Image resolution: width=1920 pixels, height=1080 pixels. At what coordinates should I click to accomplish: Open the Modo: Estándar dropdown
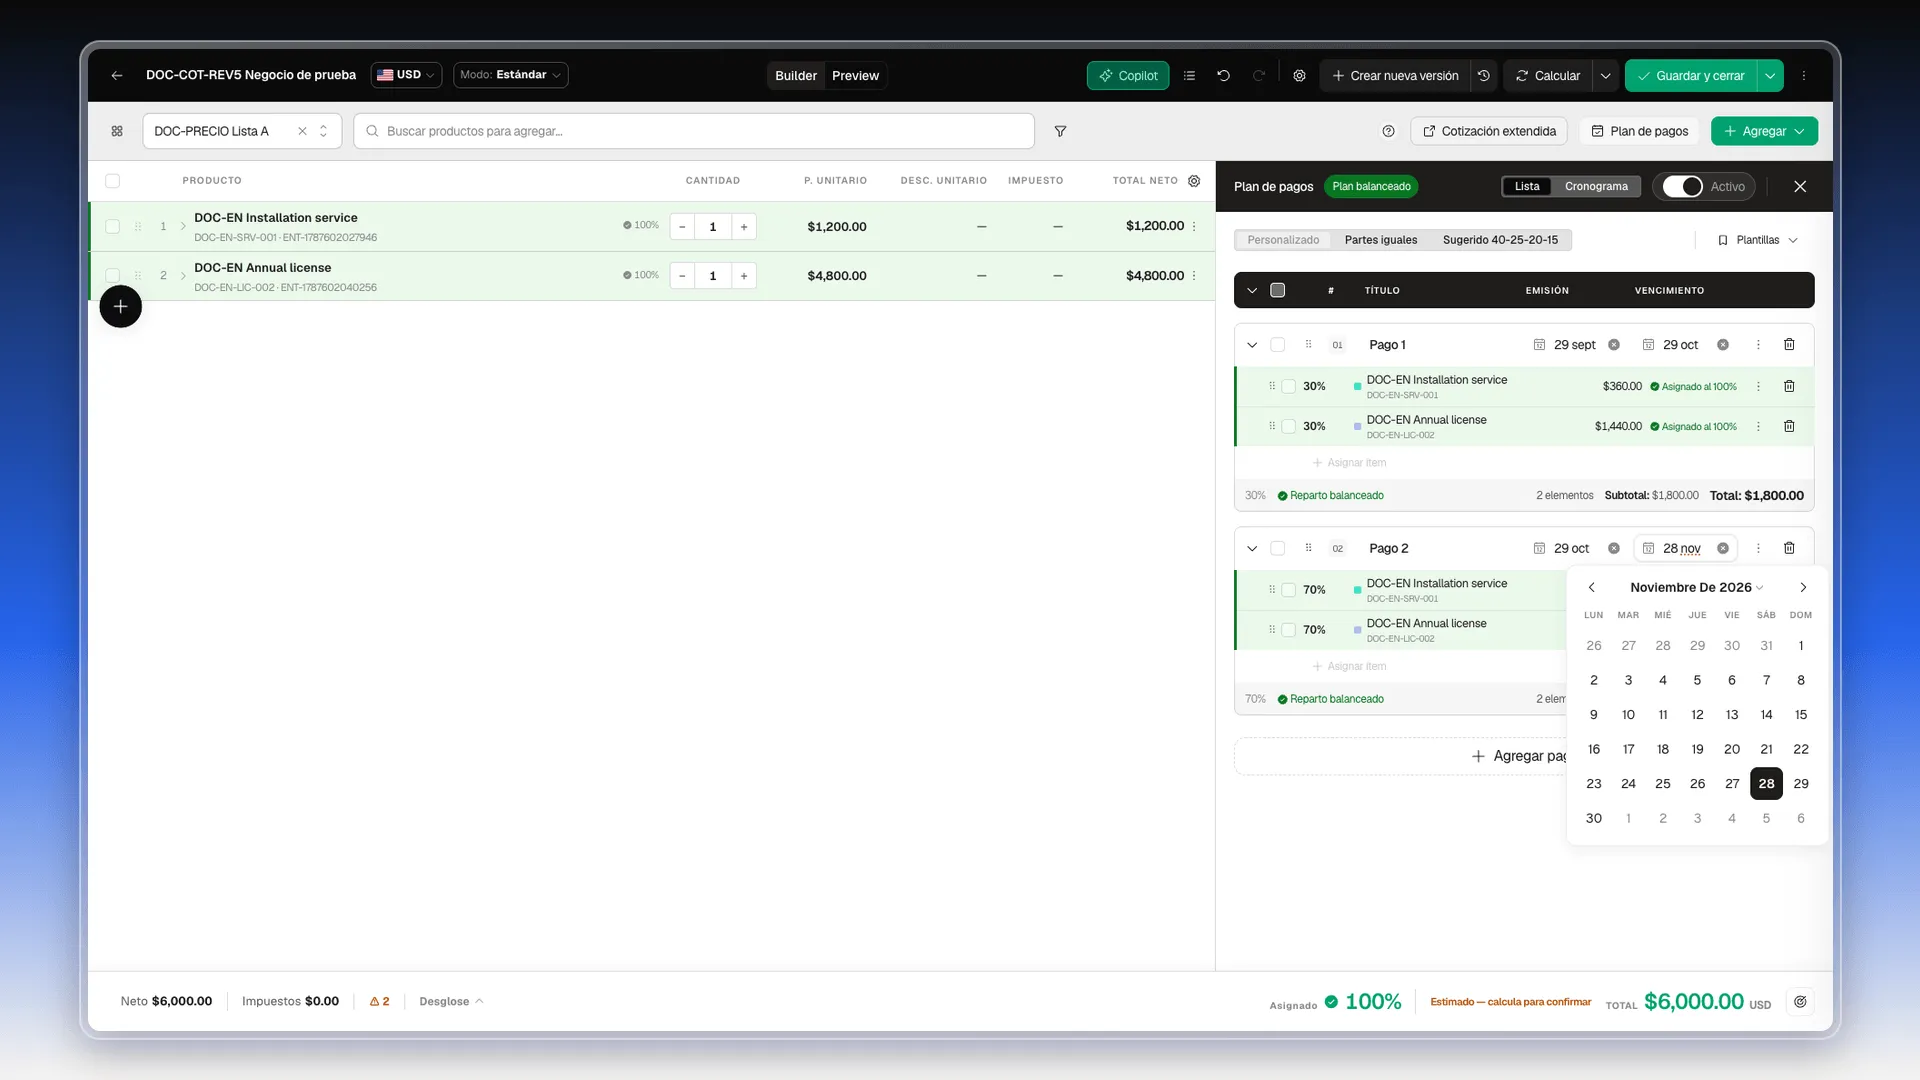click(x=510, y=75)
